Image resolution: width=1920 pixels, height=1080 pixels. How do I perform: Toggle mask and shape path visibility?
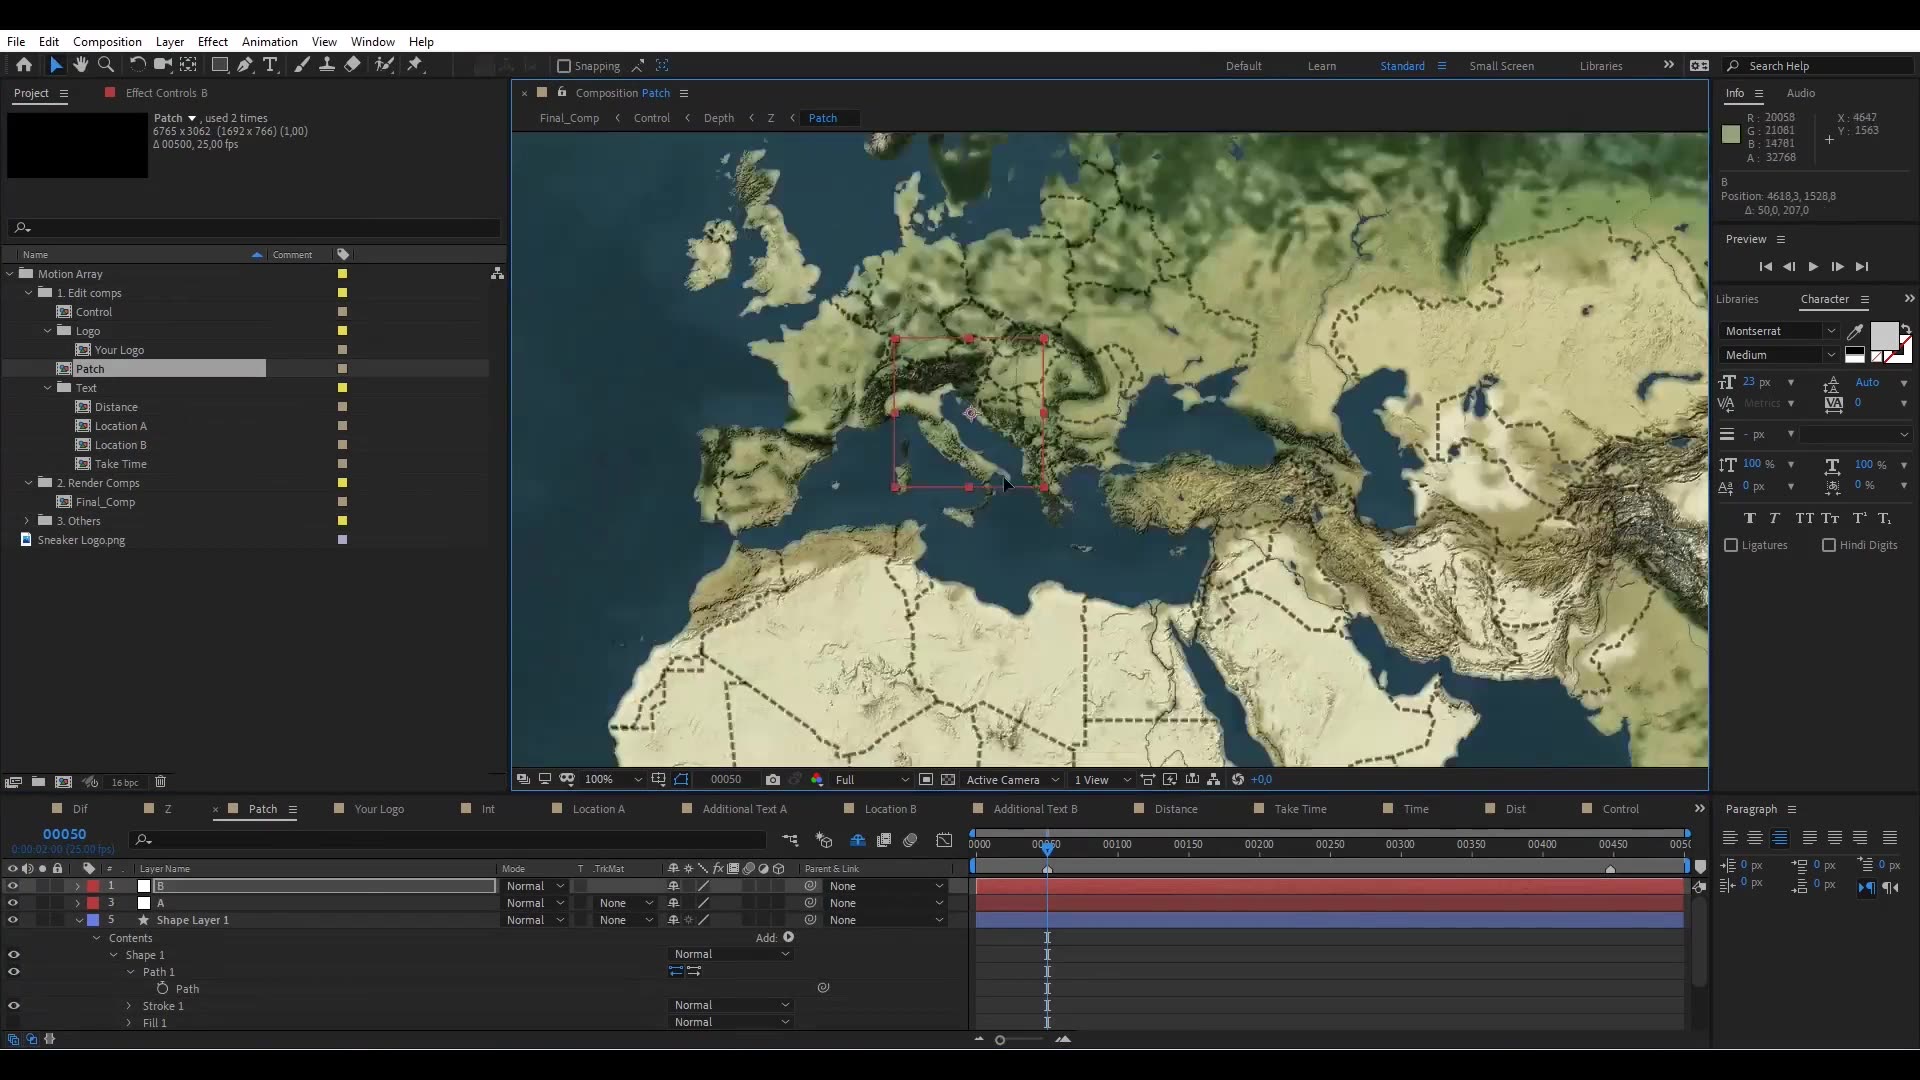[x=682, y=780]
